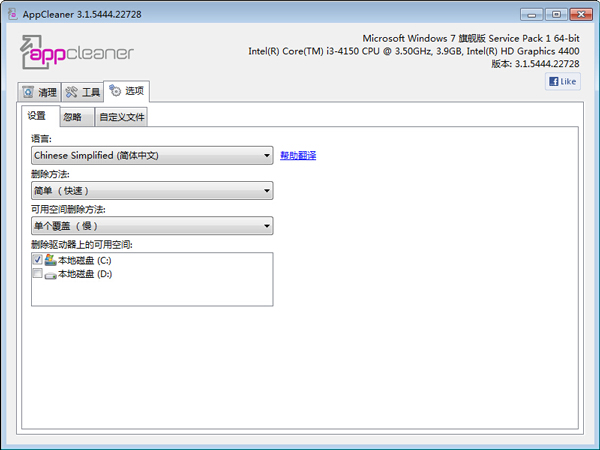Click the 删除驱动器上的可用空间 label
The height and width of the screenshot is (450, 600).
82,244
